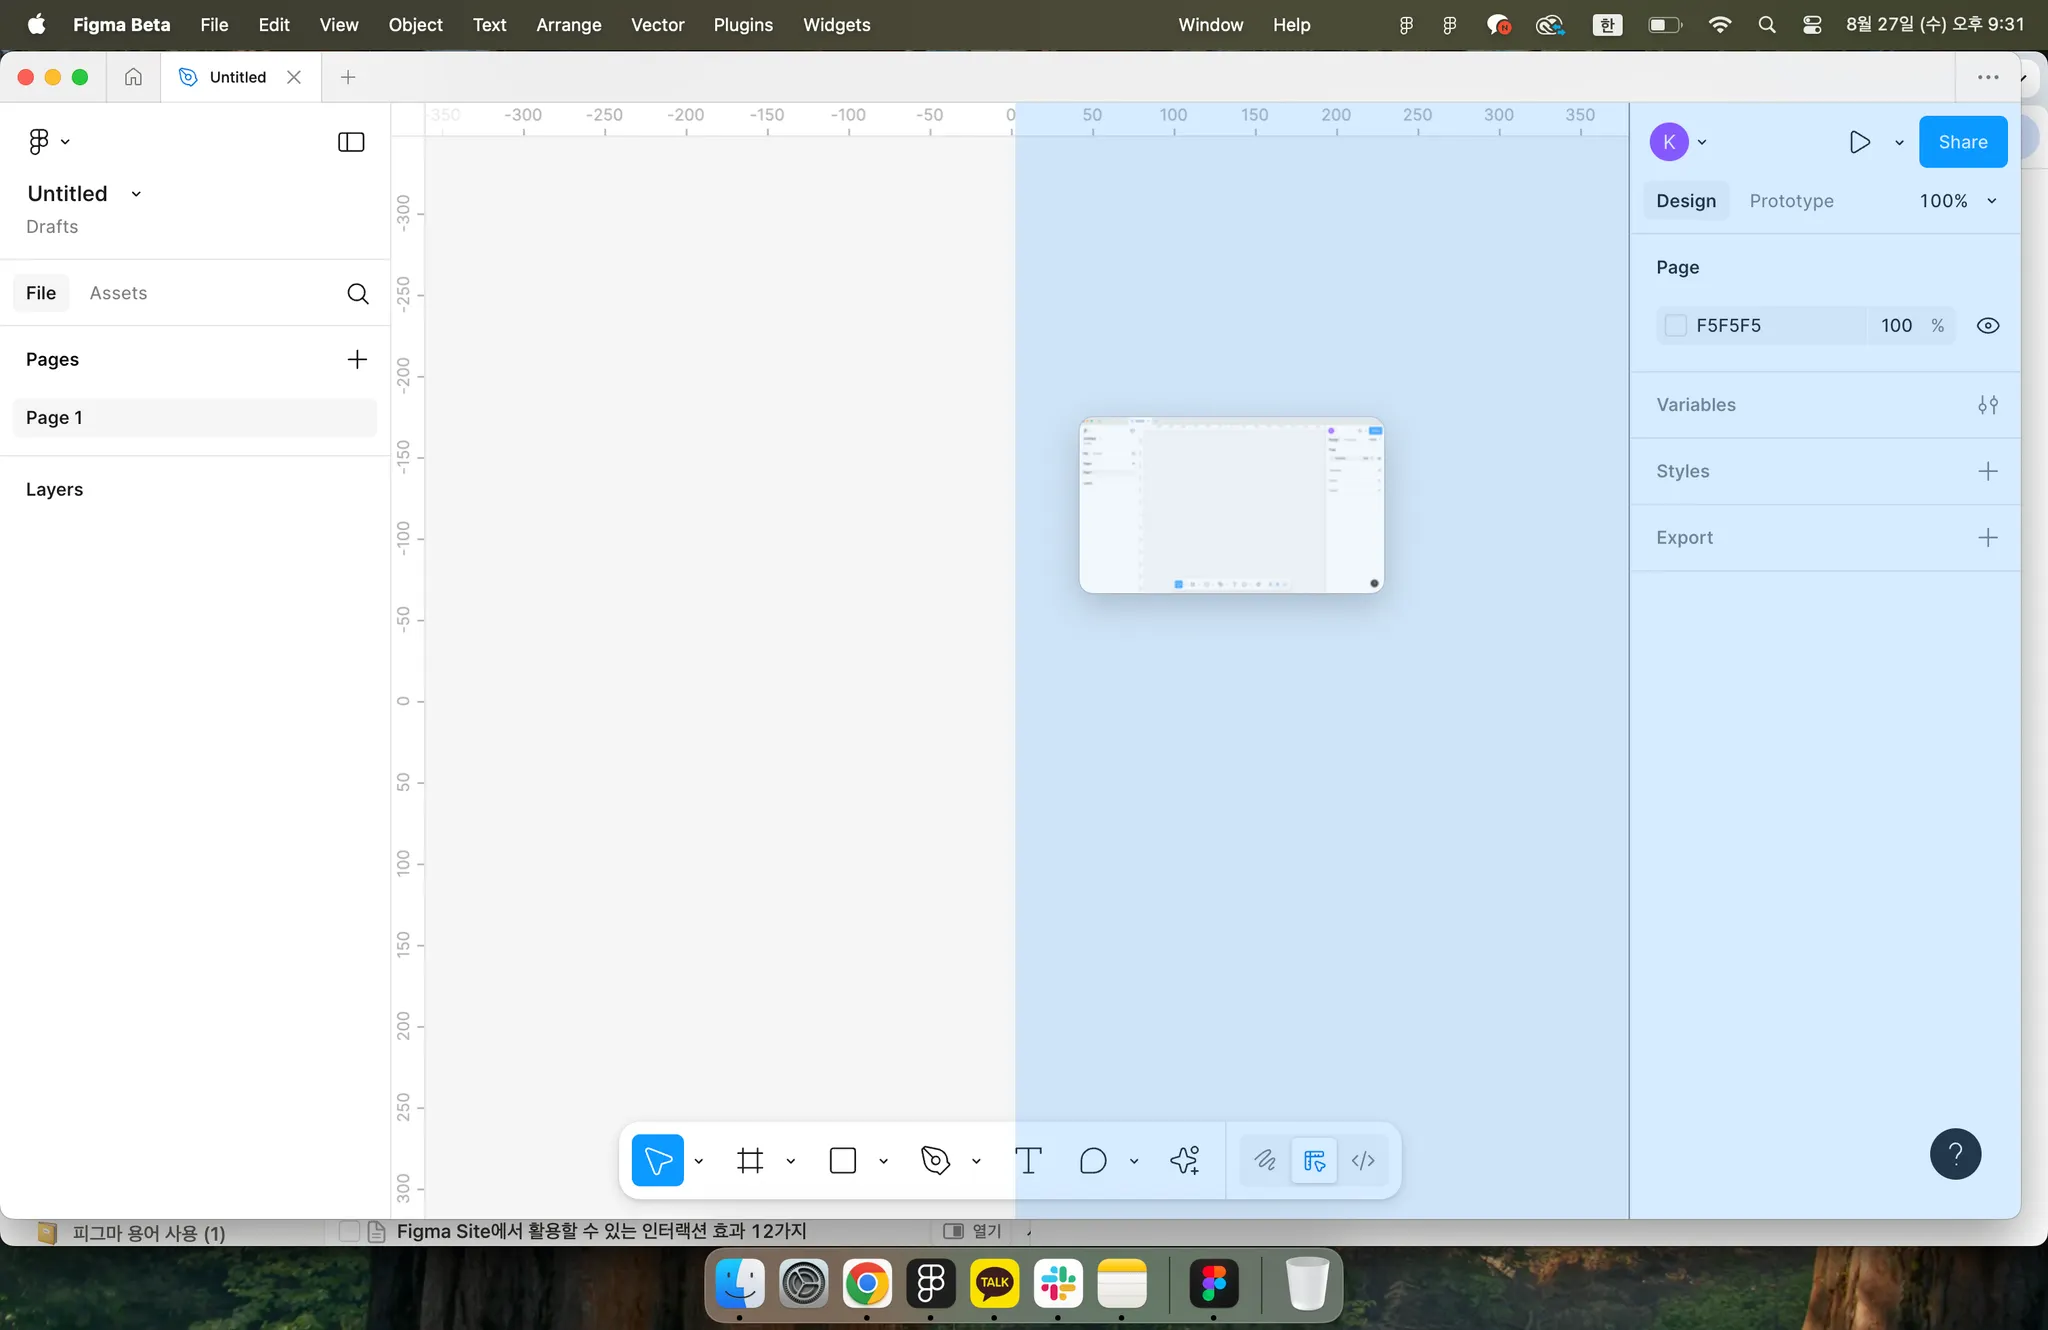This screenshot has height=1330, width=2048.
Task: Open the zoom level 100% dropdown
Action: pos(1957,201)
